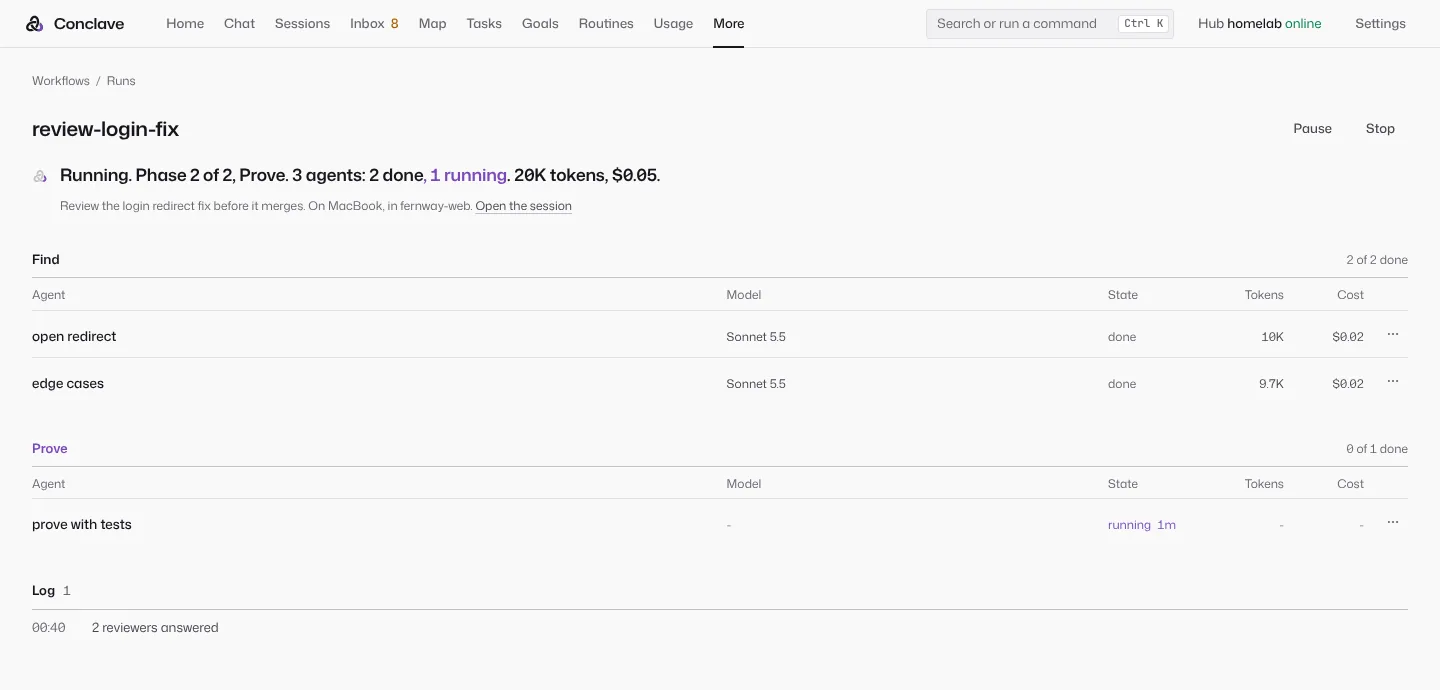Click the Log heading

point(43,590)
